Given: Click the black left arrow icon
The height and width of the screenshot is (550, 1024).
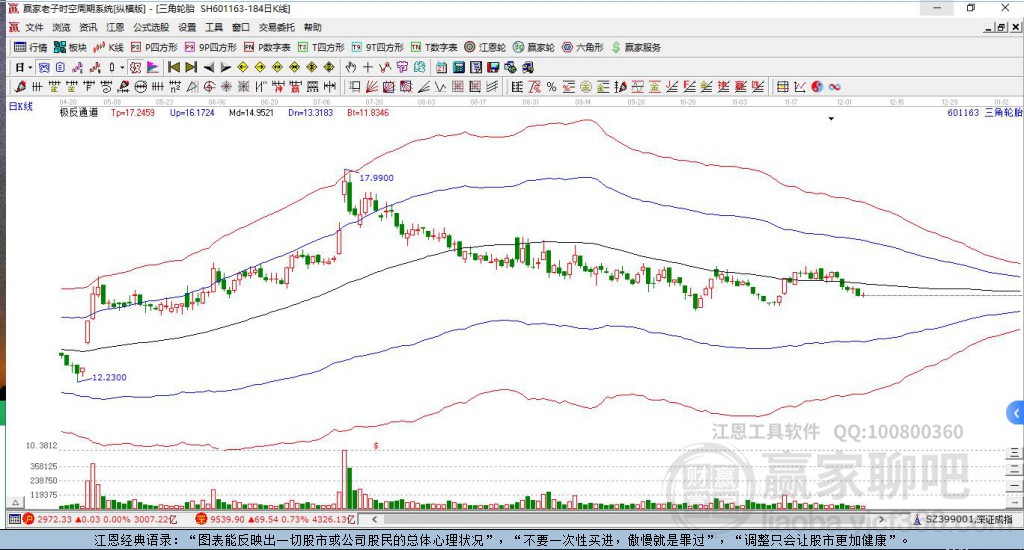Looking at the screenshot, I should tap(208, 67).
